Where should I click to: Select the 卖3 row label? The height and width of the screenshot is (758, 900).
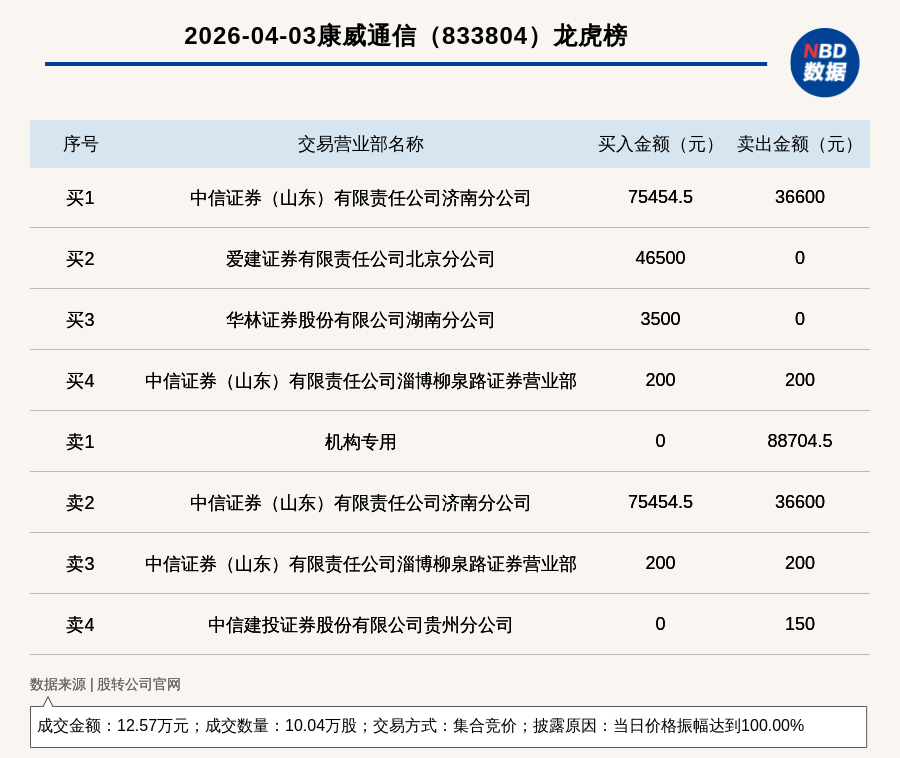click(80, 564)
